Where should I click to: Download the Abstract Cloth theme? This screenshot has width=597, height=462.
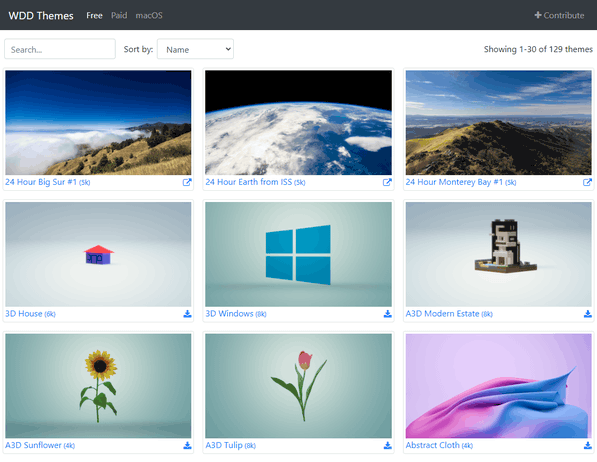pyautogui.click(x=588, y=445)
